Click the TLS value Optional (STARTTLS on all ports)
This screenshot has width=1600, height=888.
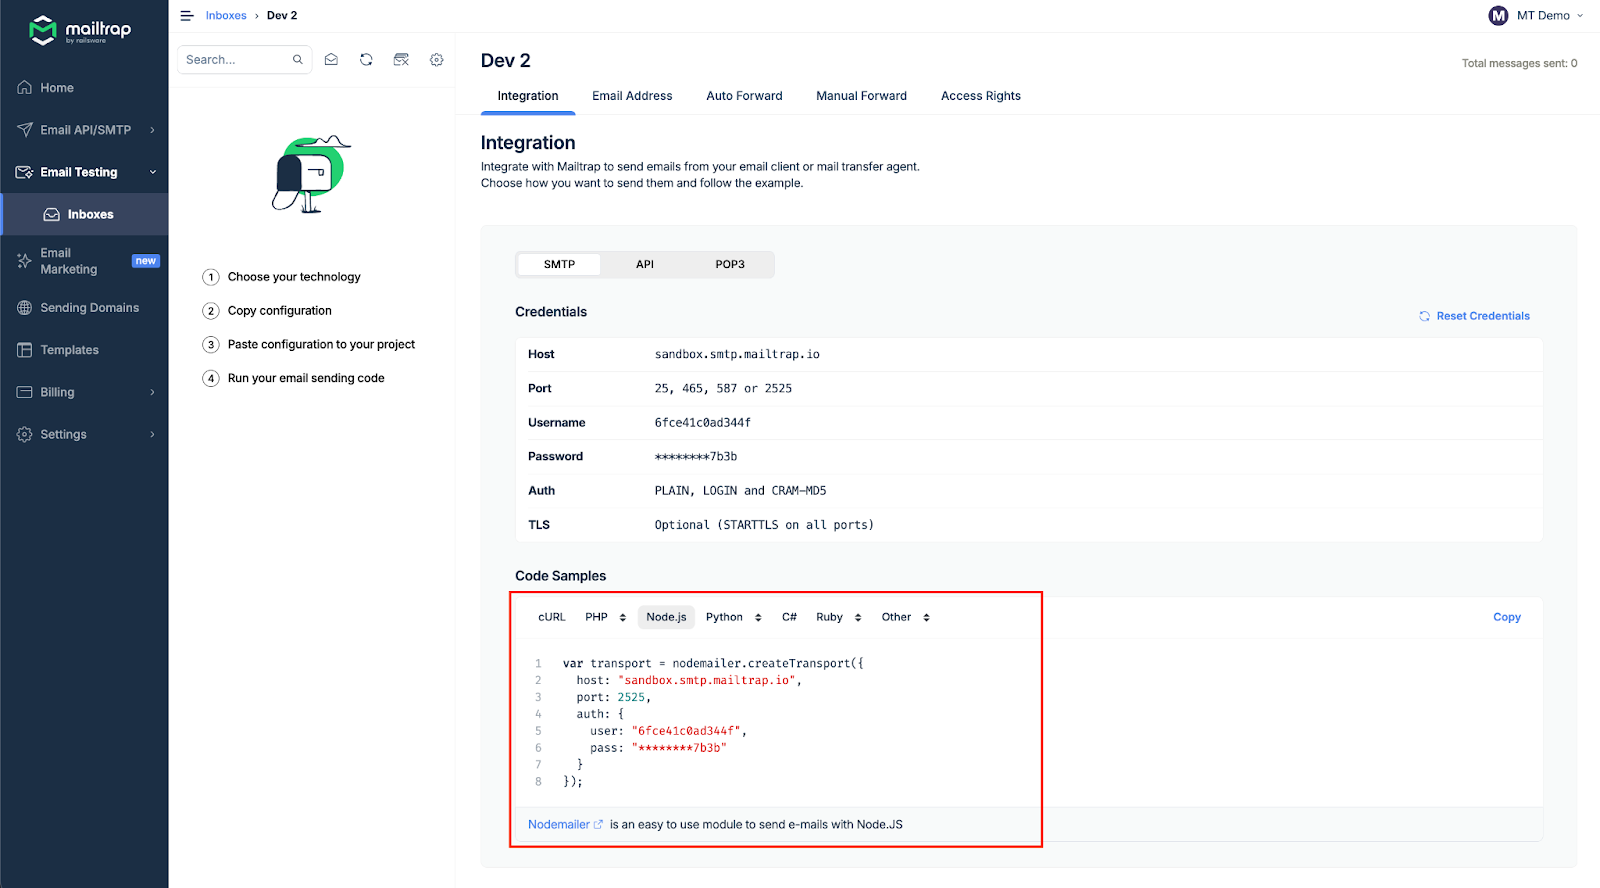pos(764,524)
